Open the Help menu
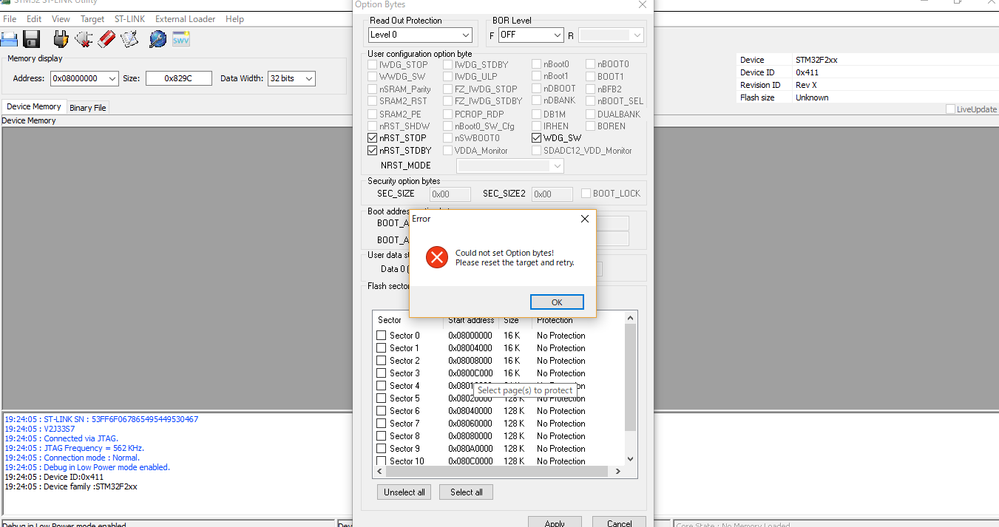 tap(234, 19)
